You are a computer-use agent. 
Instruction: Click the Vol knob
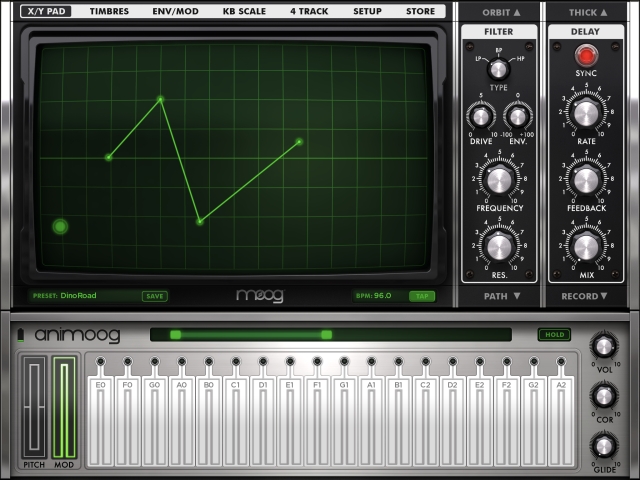pyautogui.click(x=603, y=346)
